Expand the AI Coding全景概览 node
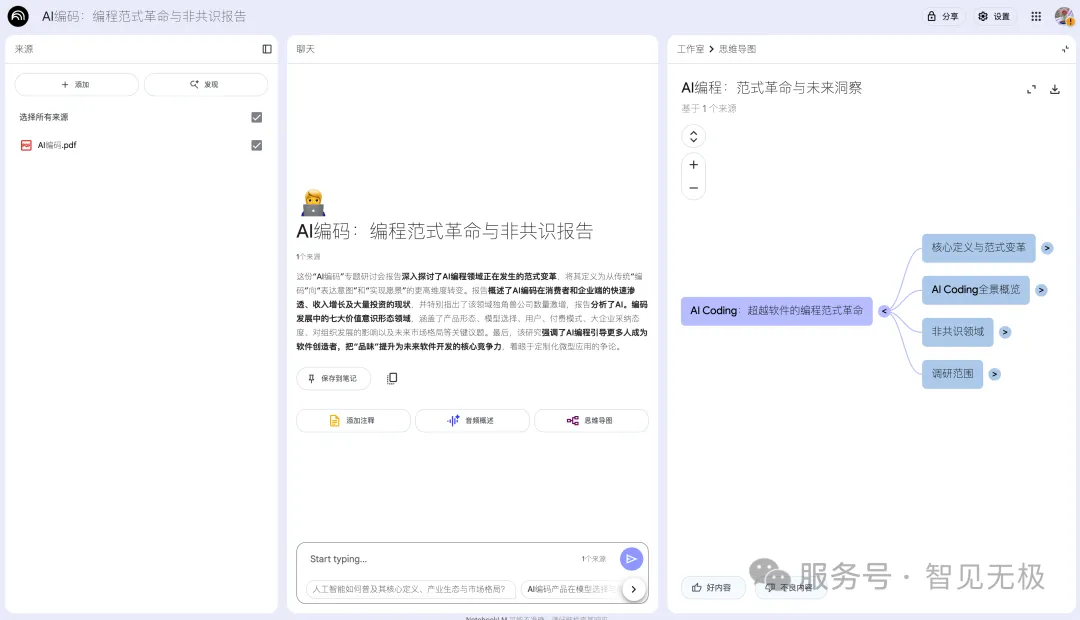The height and width of the screenshot is (620, 1080). coord(1041,290)
